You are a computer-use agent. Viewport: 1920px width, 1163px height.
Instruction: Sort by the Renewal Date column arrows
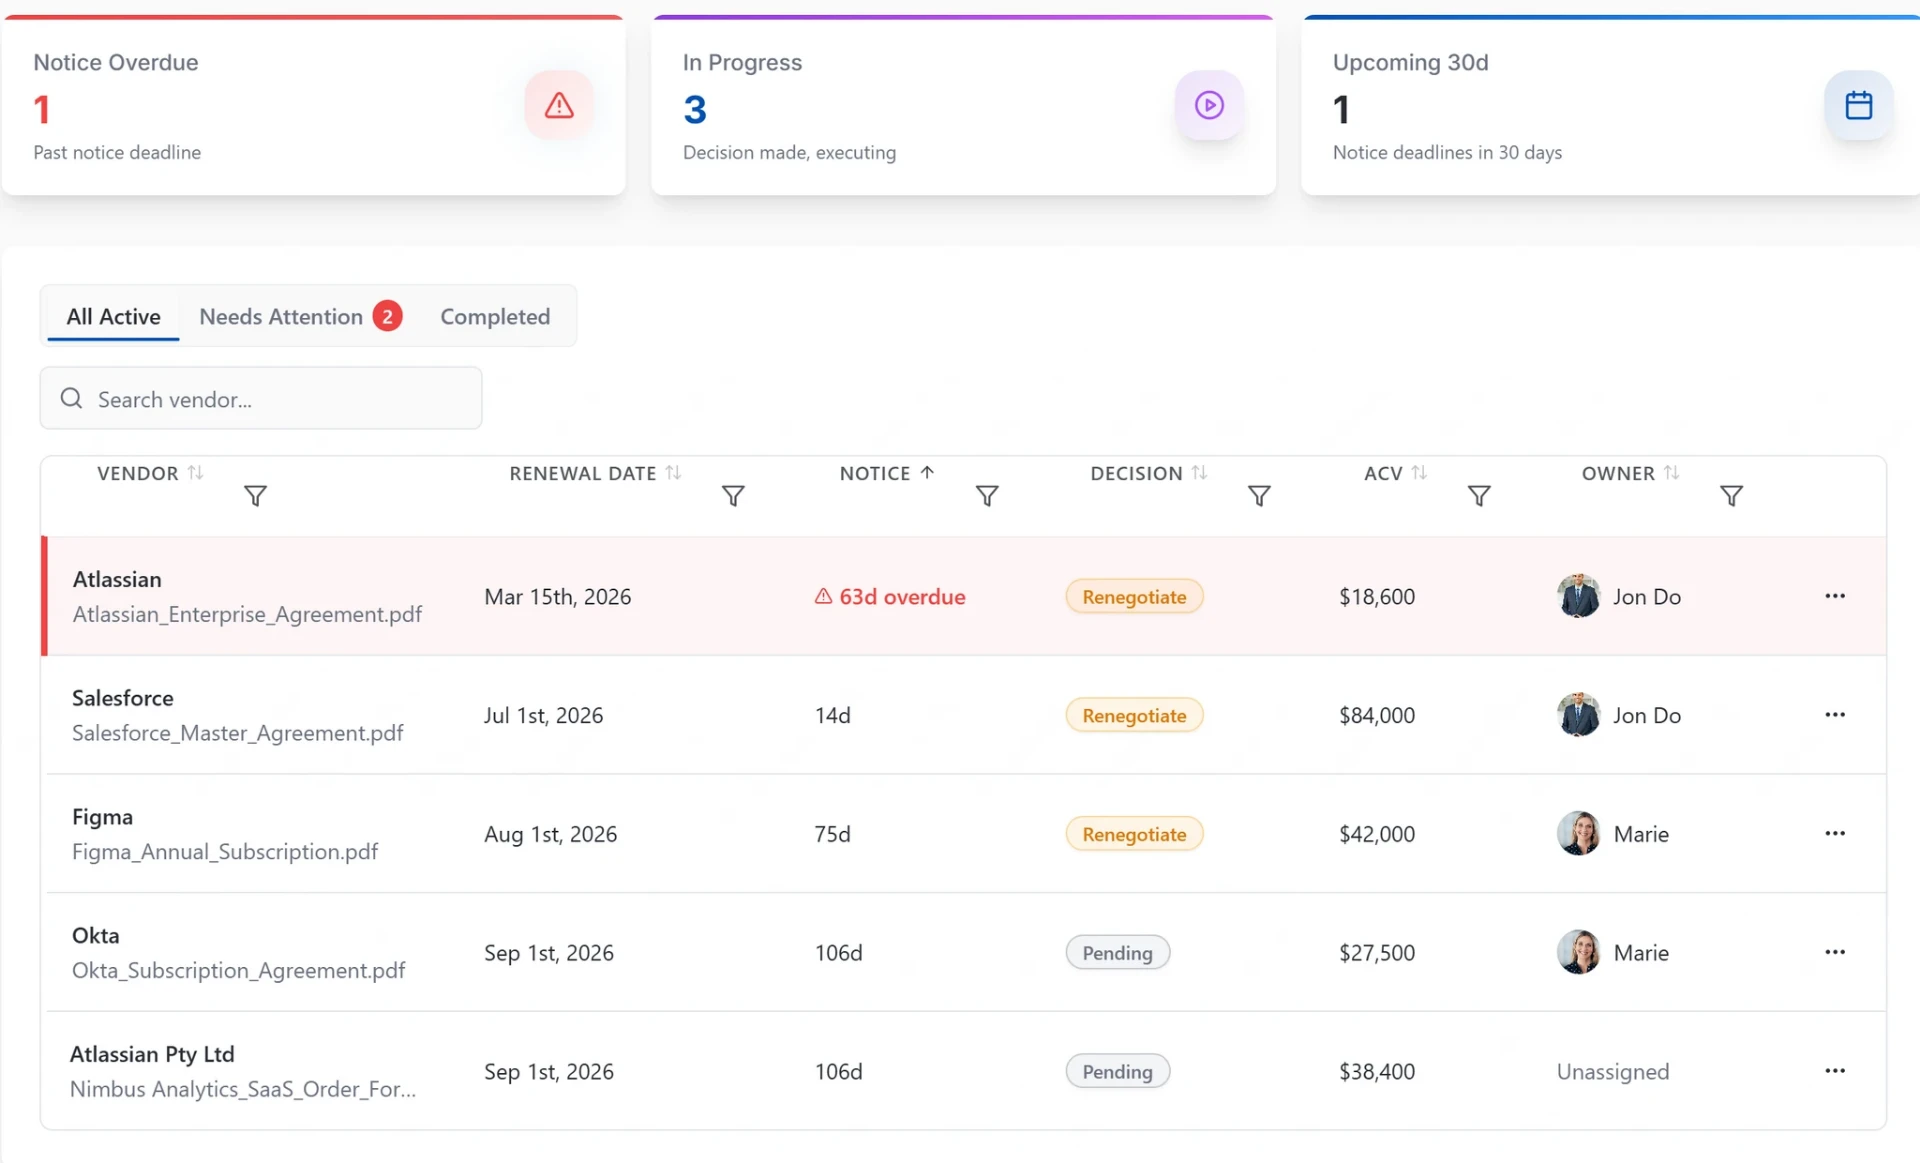(x=673, y=473)
